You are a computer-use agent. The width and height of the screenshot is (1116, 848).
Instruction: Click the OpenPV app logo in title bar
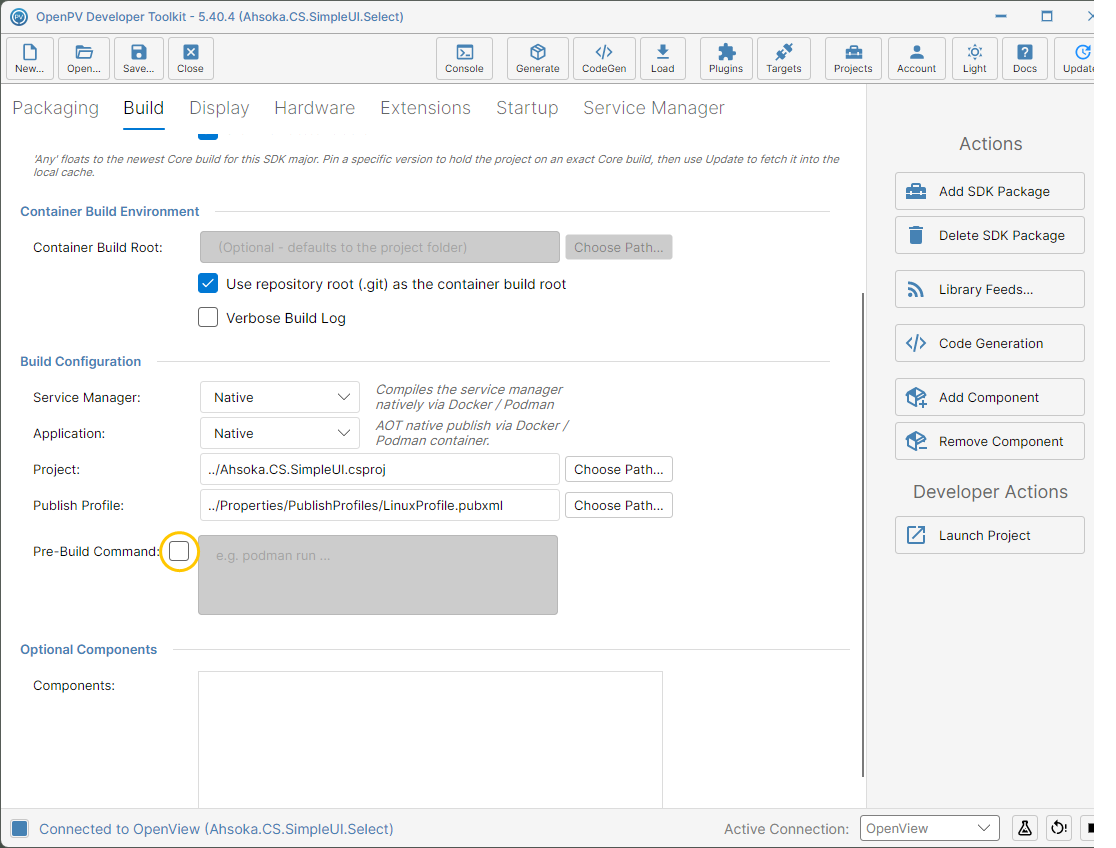coord(19,16)
